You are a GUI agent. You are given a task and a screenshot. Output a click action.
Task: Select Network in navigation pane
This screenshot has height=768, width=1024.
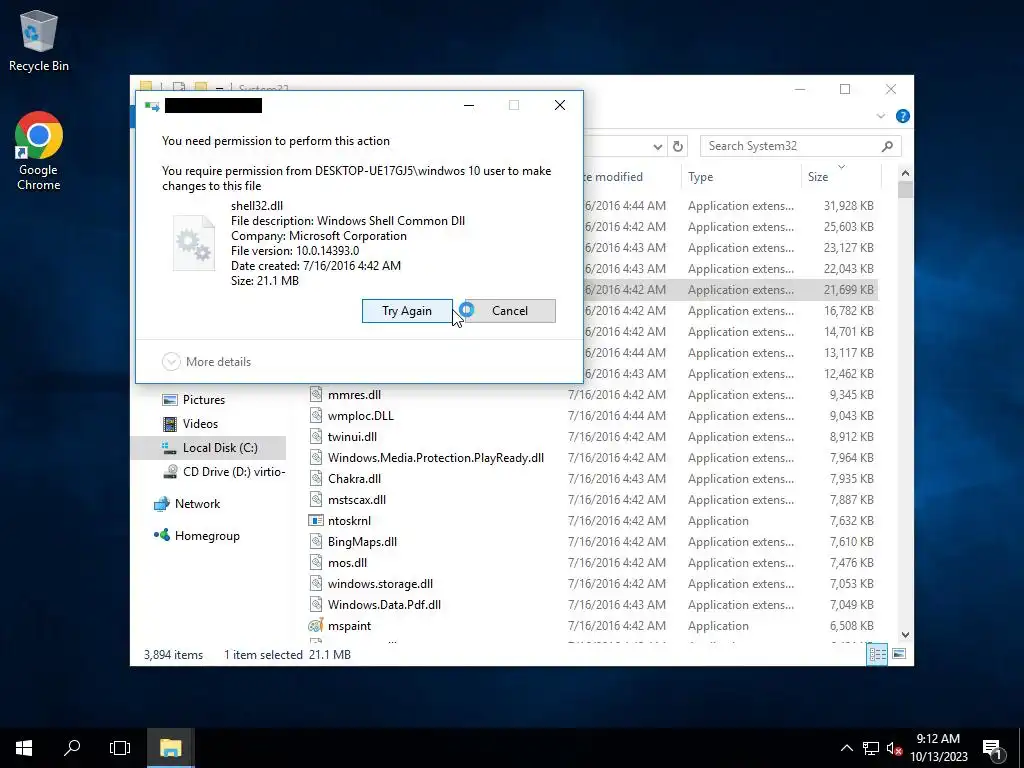click(x=197, y=504)
